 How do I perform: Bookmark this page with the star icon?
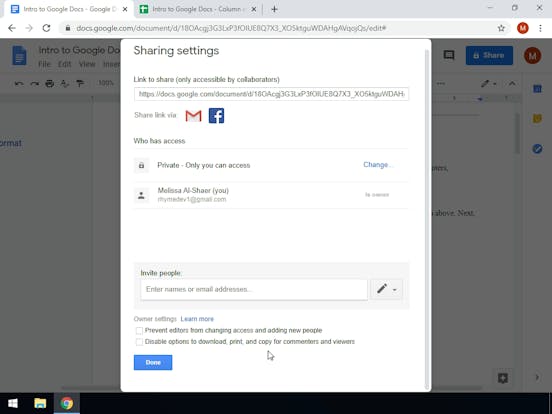click(x=501, y=28)
